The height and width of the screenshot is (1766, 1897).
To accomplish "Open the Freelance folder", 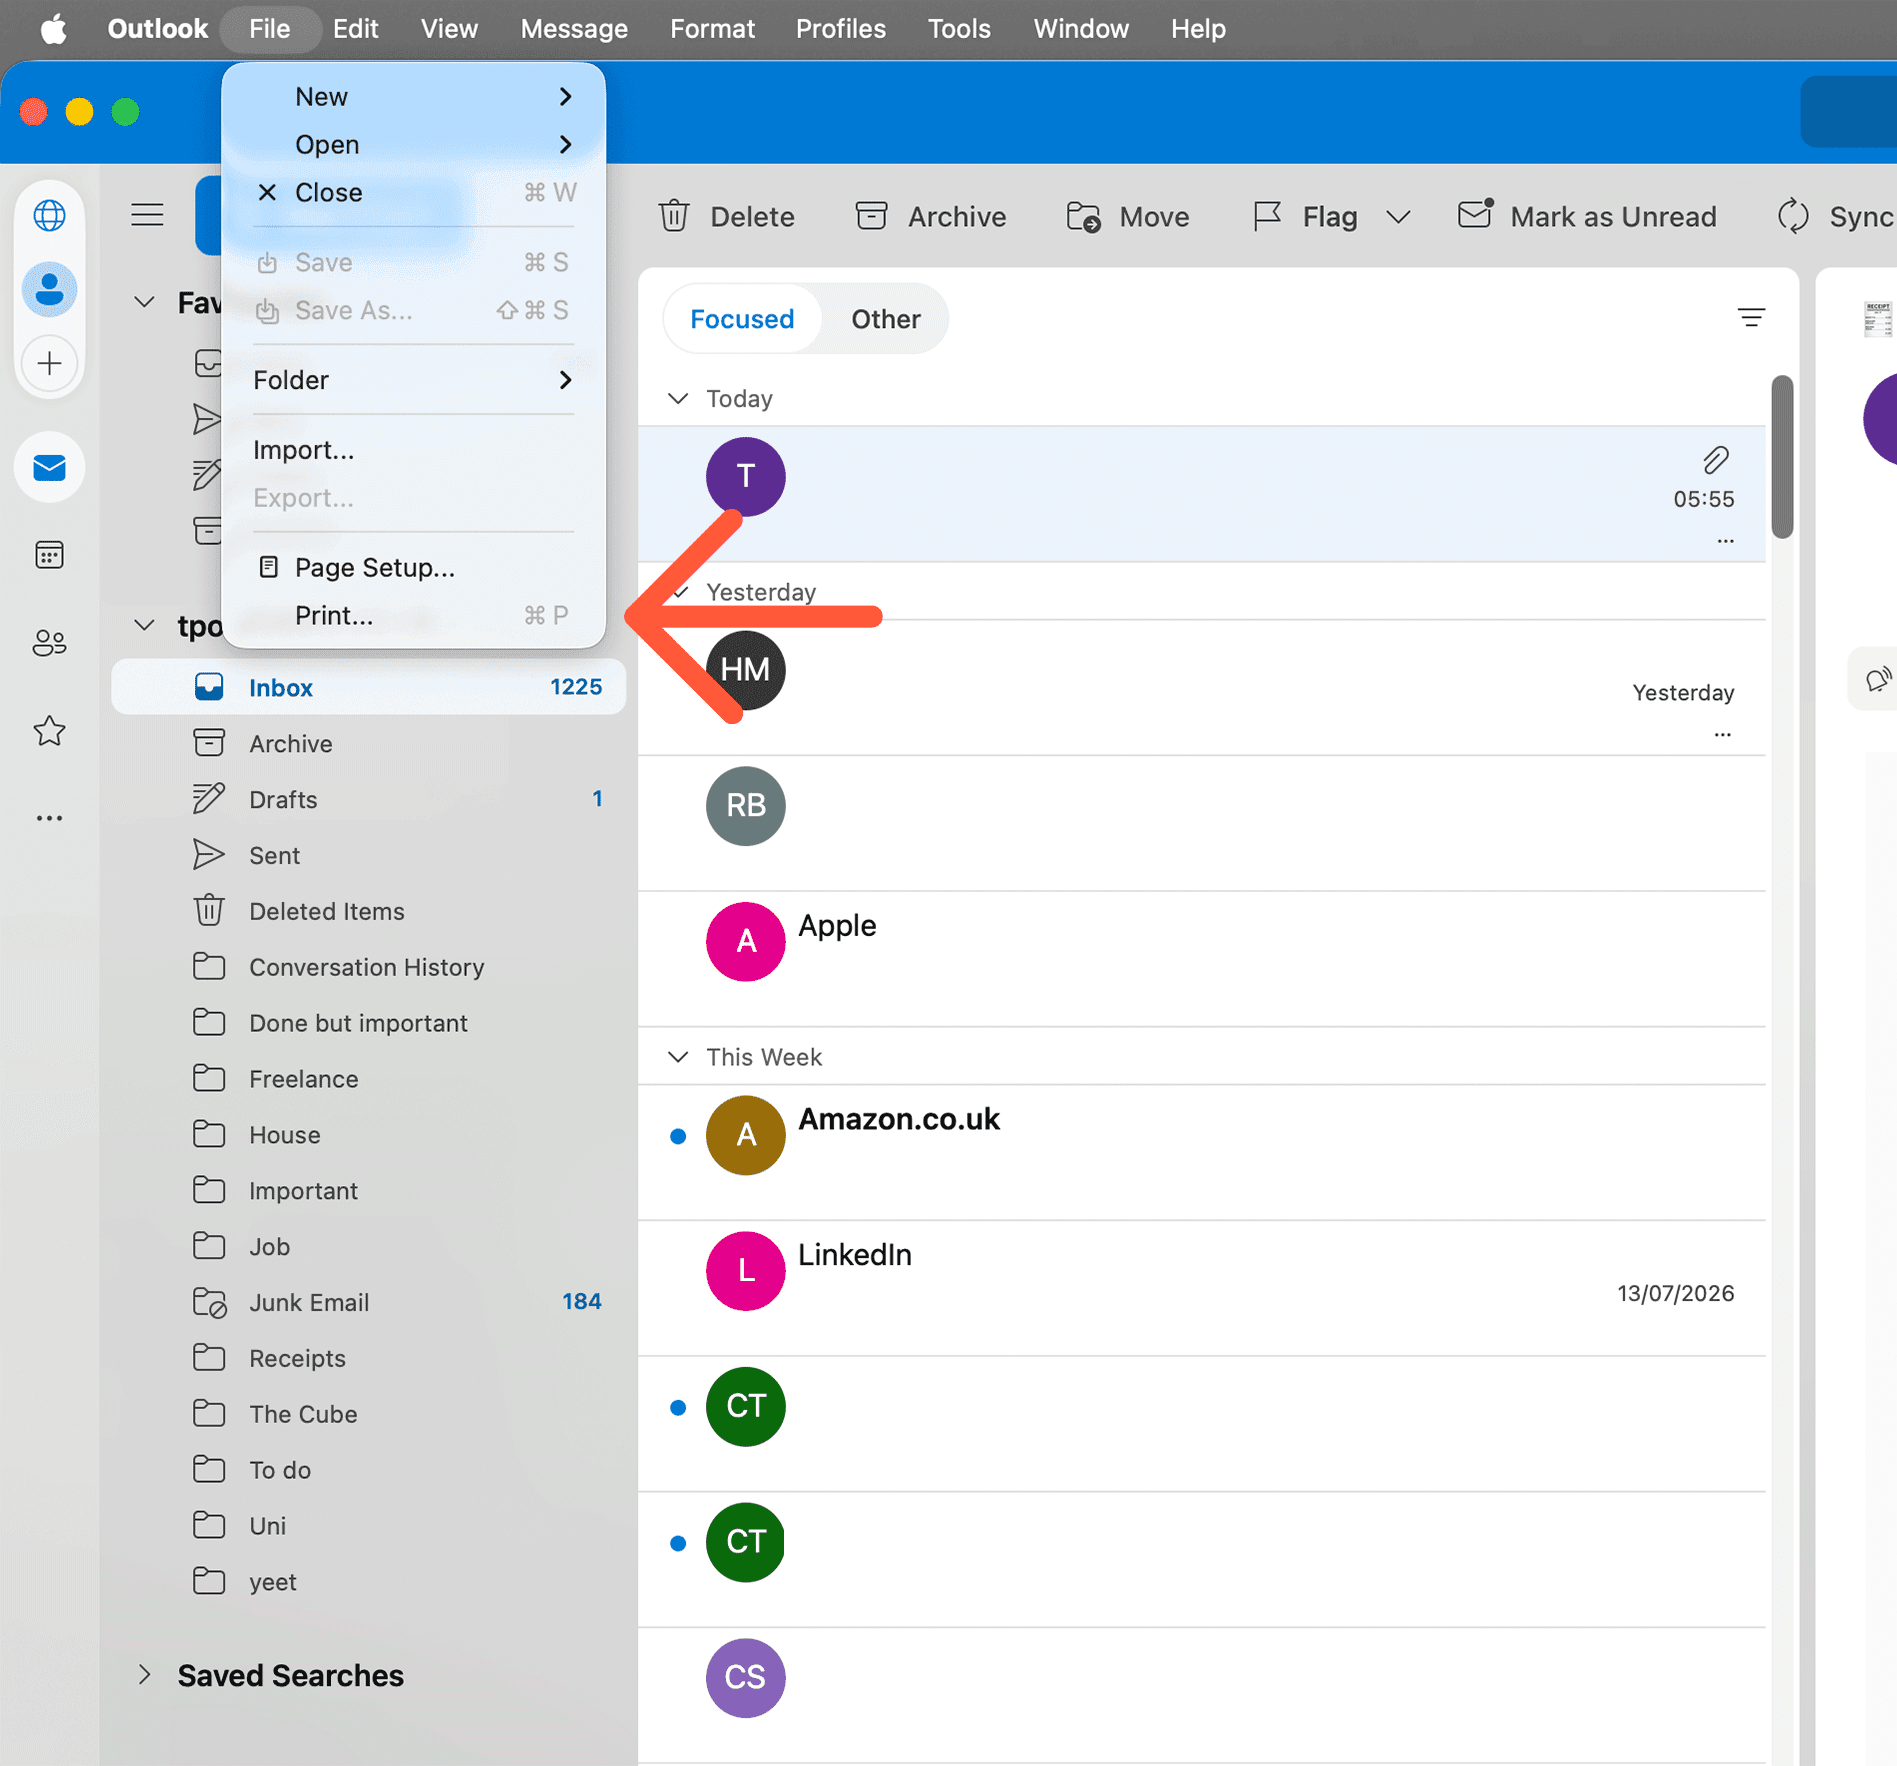I will pyautogui.click(x=369, y=1079).
